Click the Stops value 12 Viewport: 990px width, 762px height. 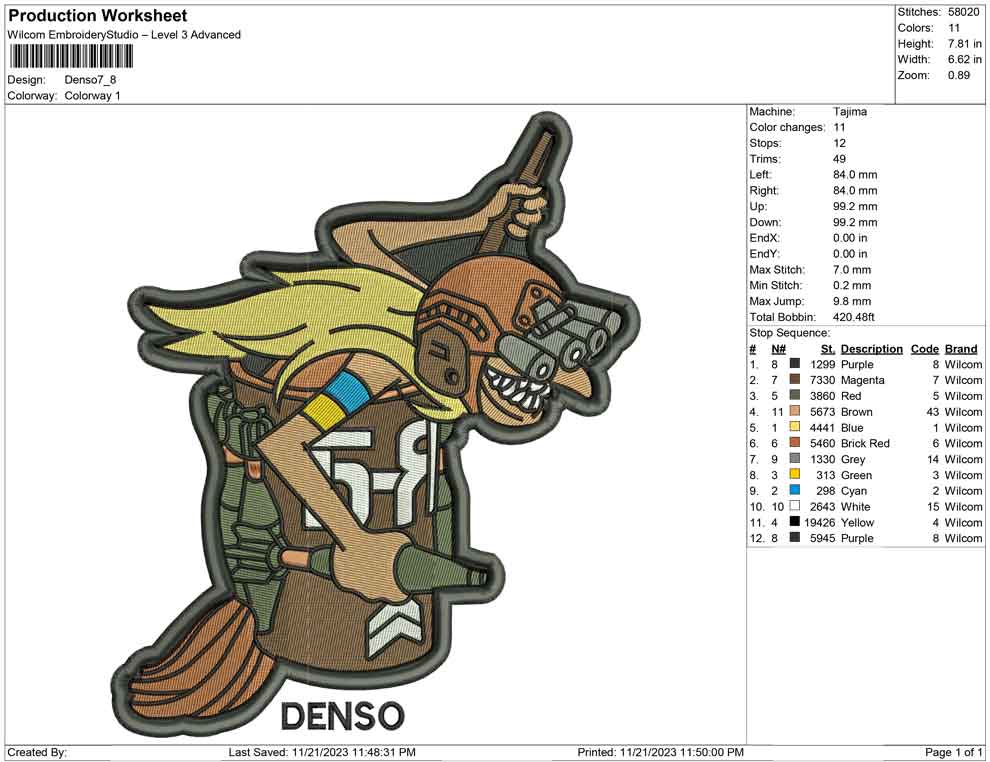click(x=839, y=143)
